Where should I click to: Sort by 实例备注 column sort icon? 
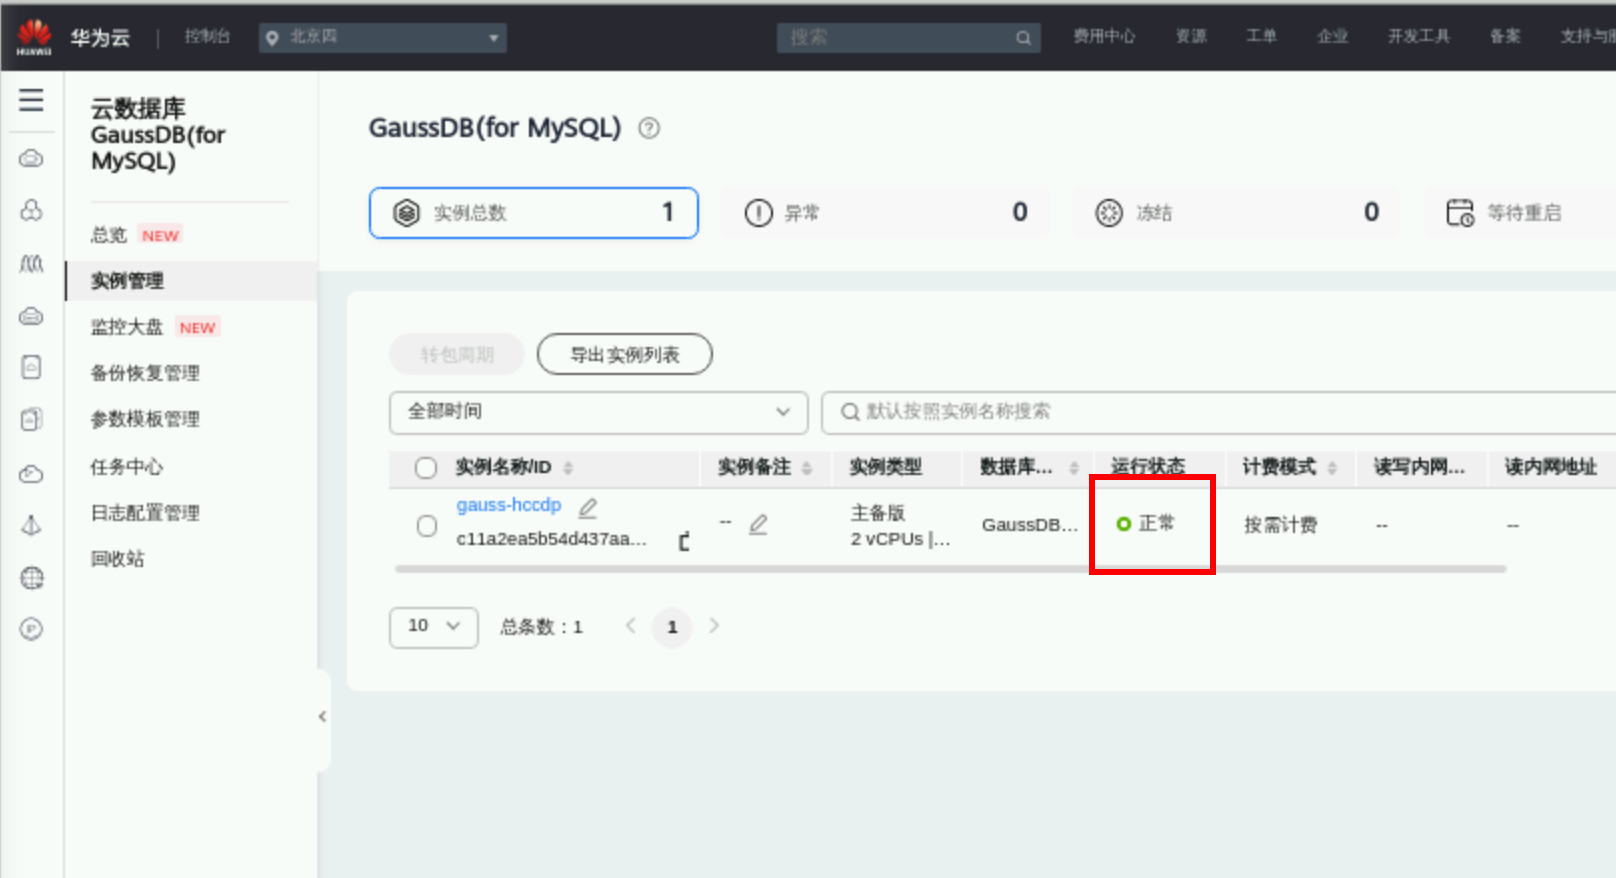[807, 467]
